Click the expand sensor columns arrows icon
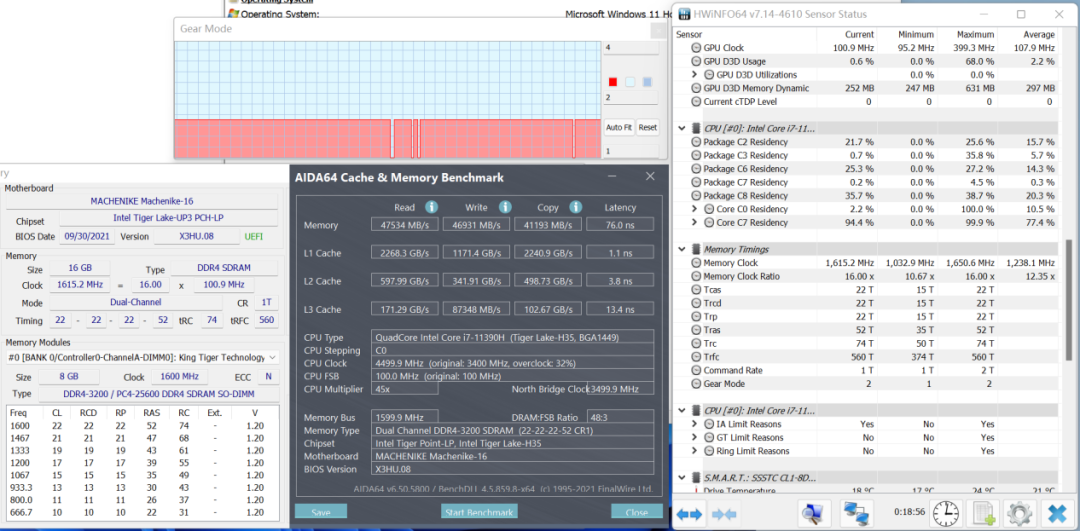Screen dimensions: 1080x531 point(689,514)
